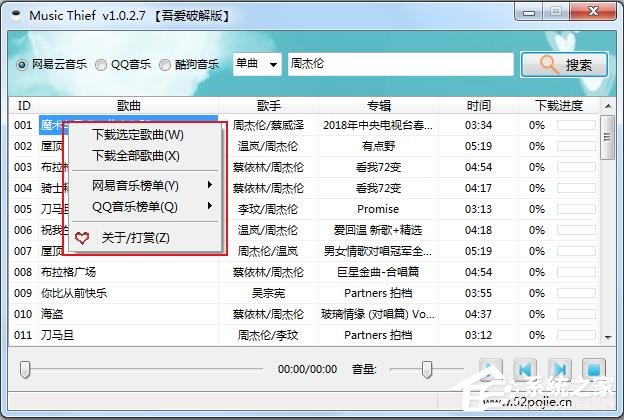The height and width of the screenshot is (420, 624).
Task: Click the vertical scrollbar thumb of song list
Action: click(607, 137)
